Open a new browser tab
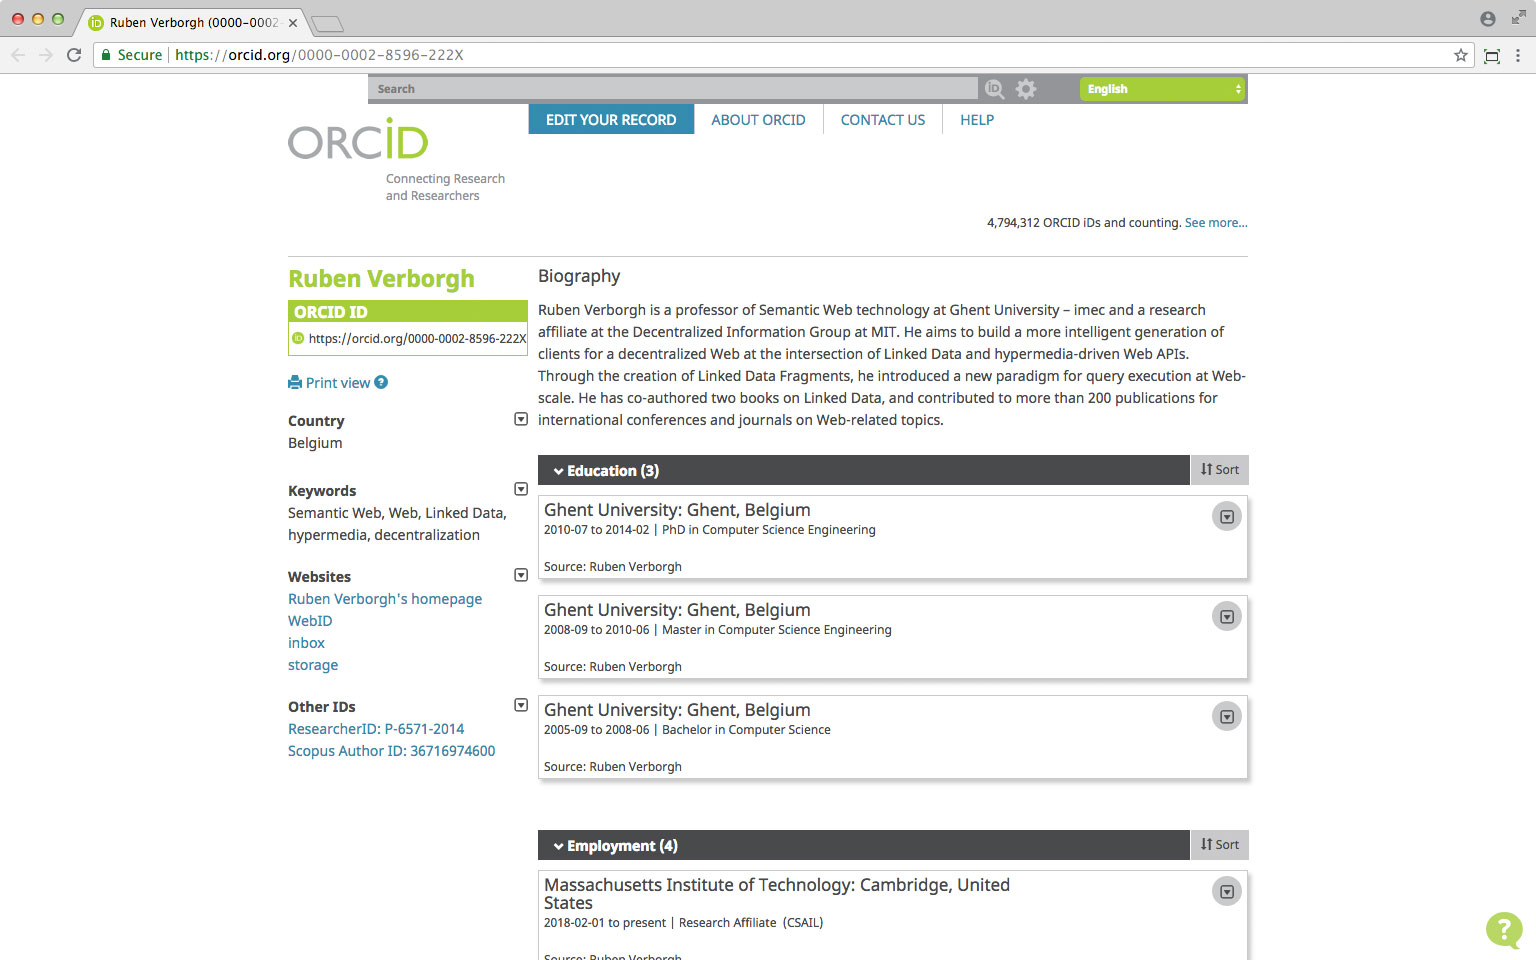The image size is (1536, 960). click(x=327, y=23)
